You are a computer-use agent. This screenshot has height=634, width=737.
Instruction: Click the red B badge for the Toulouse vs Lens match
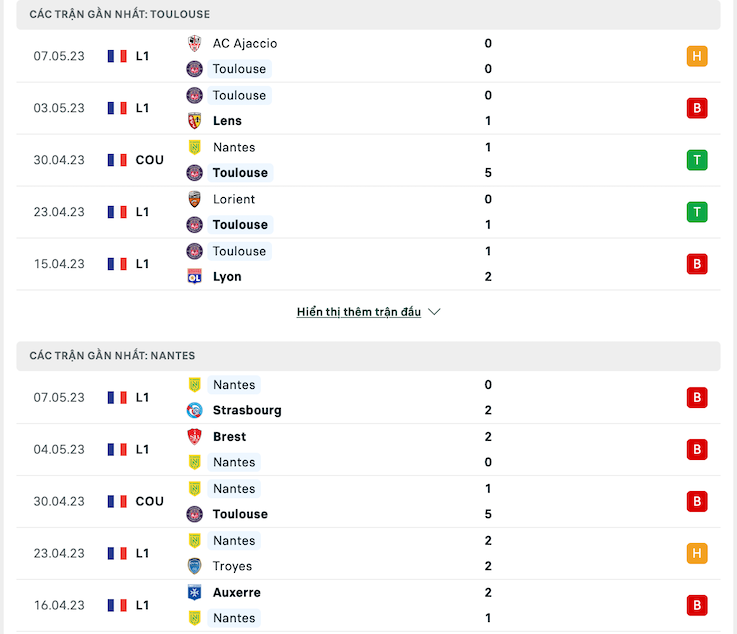(x=697, y=108)
